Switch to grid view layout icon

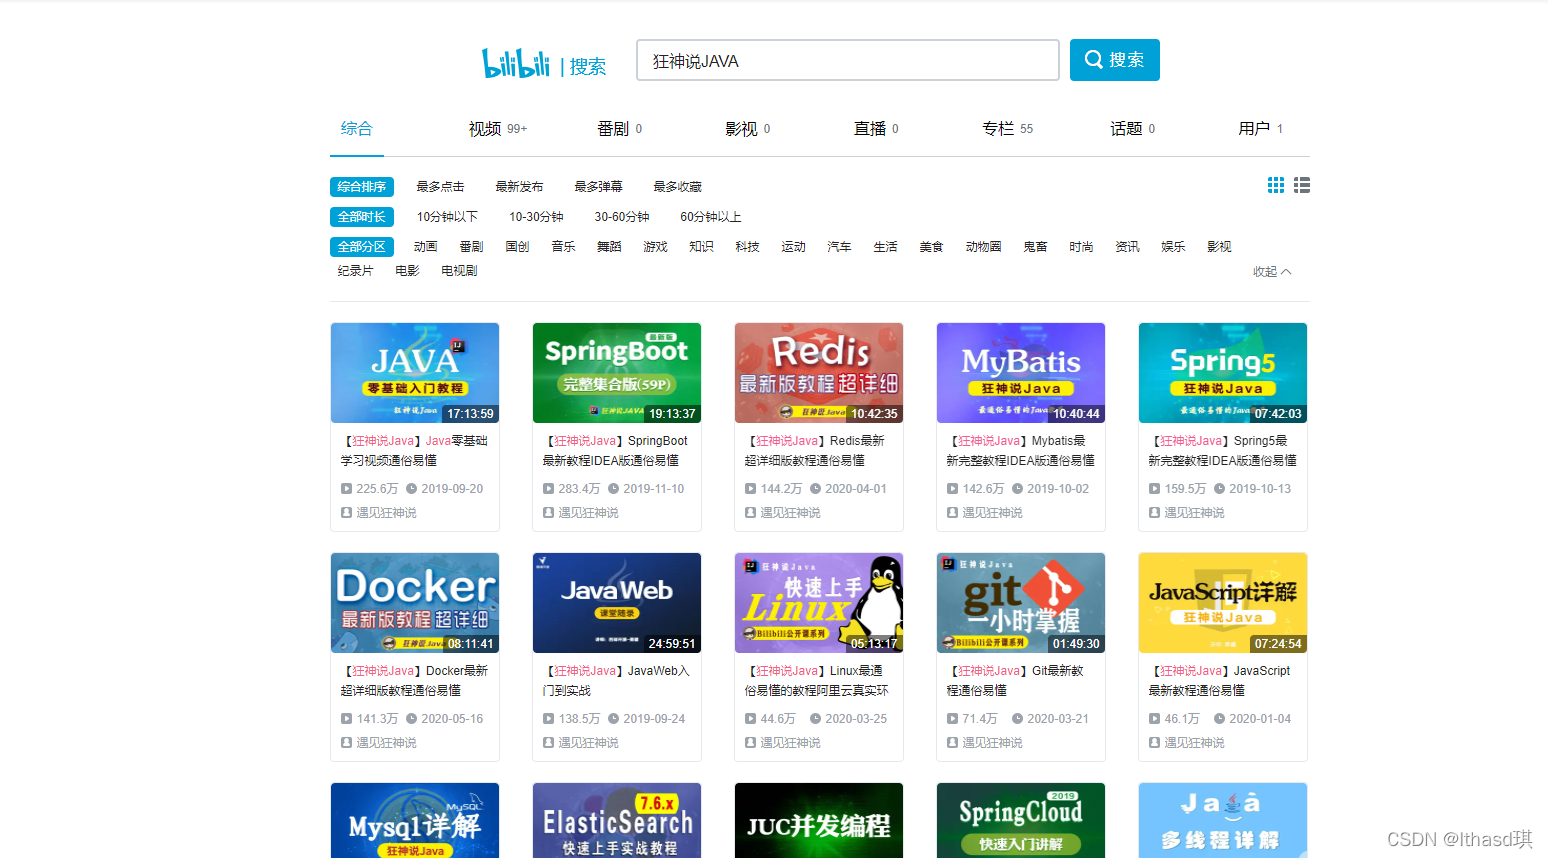tap(1276, 185)
